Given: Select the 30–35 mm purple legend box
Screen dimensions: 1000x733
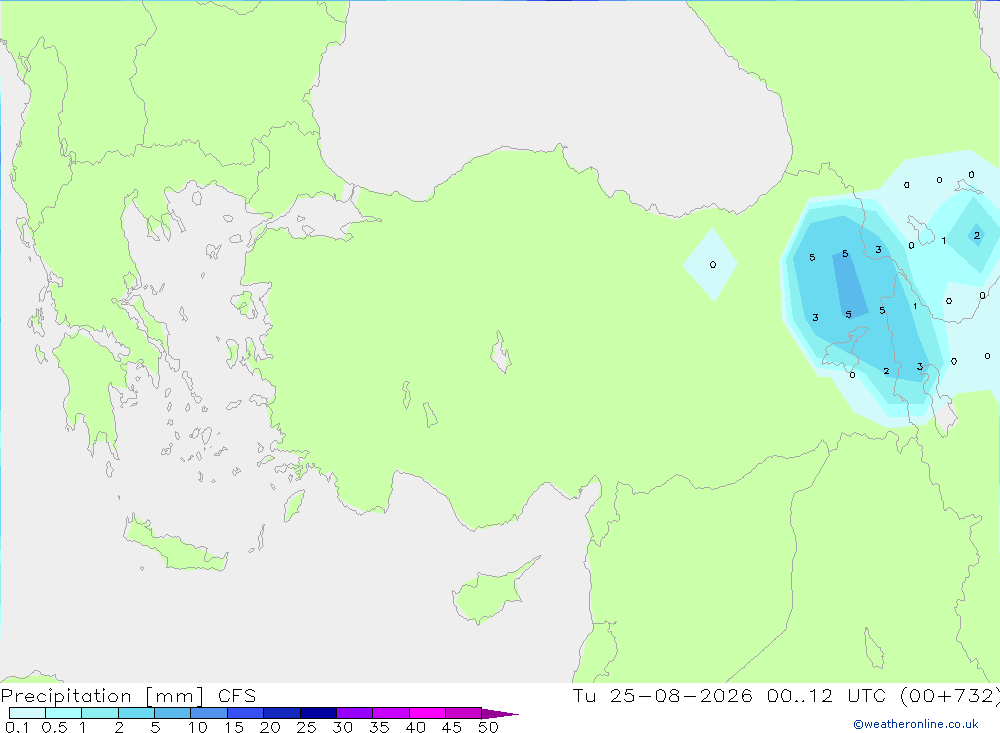Looking at the screenshot, I should [355, 713].
